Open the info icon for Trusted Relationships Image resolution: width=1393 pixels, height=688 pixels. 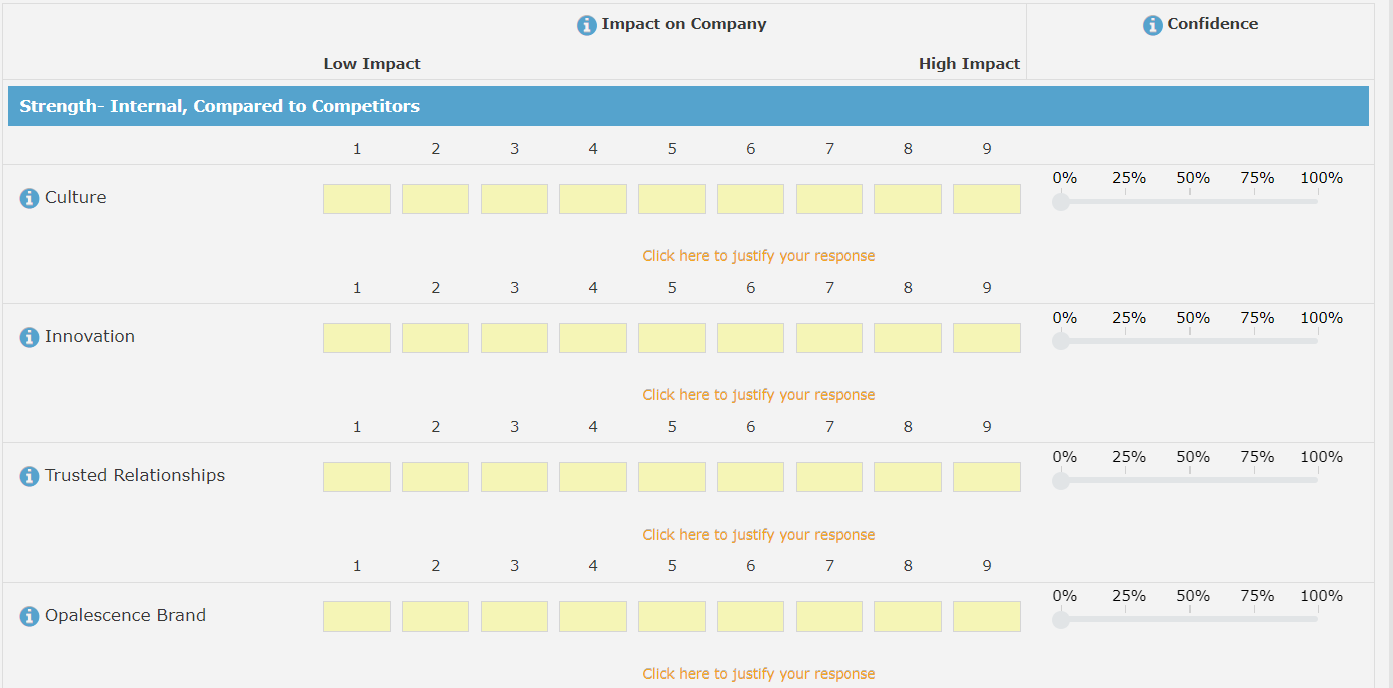29,476
